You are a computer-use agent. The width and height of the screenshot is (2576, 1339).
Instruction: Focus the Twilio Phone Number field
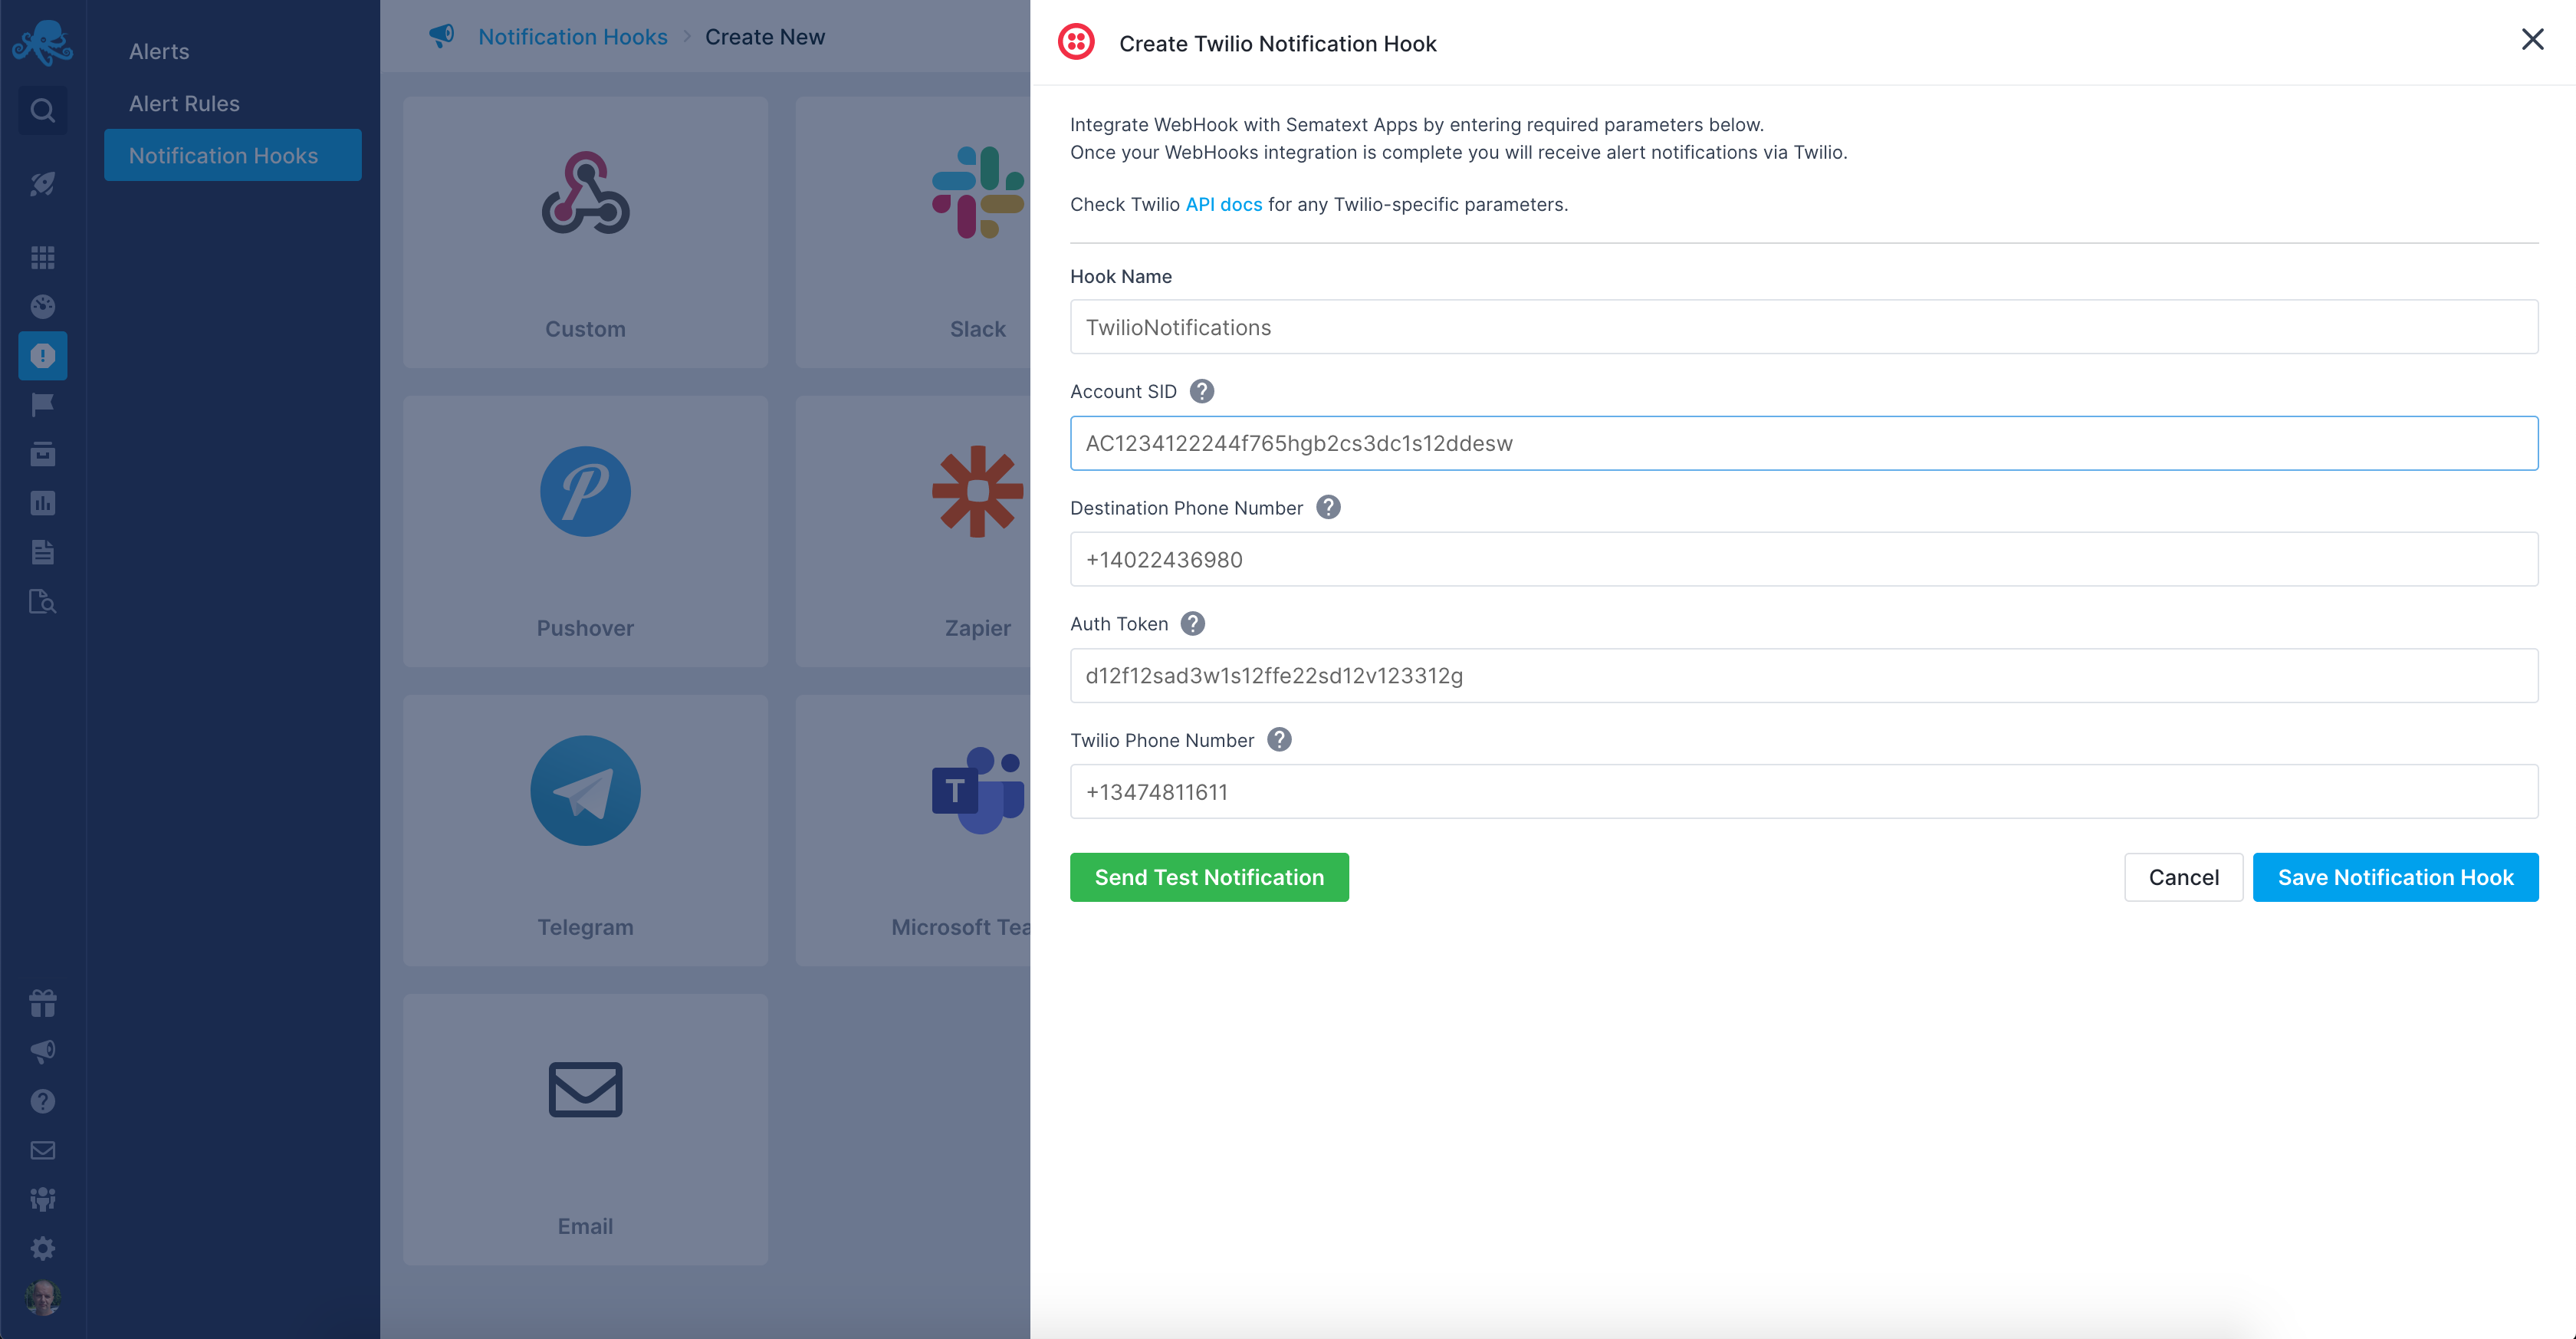click(1803, 791)
